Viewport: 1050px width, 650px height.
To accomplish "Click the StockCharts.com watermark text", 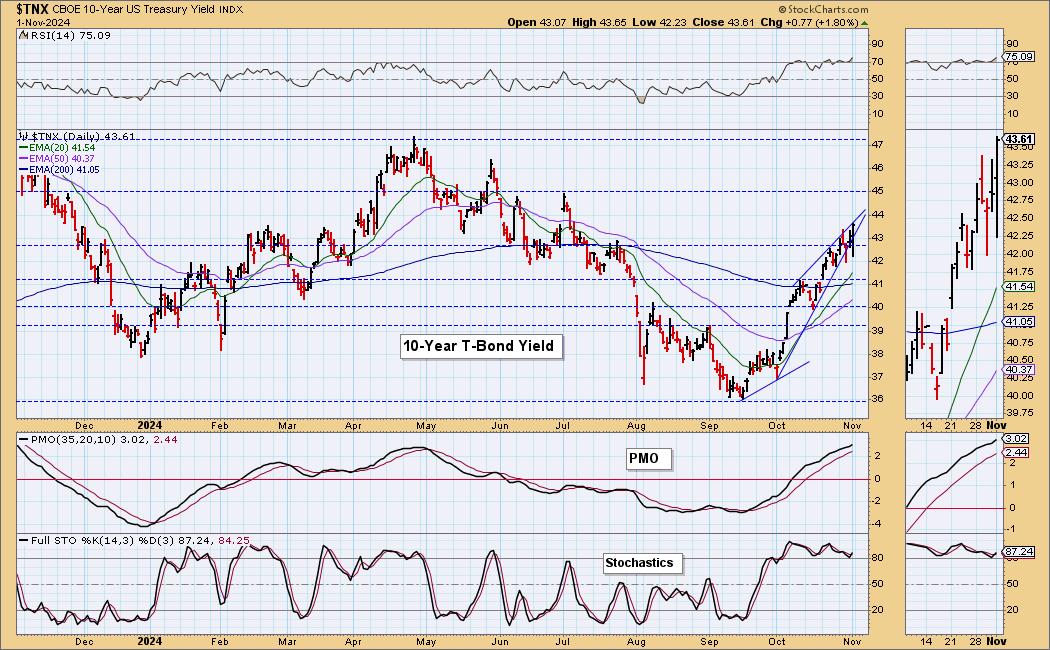I will [824, 9].
